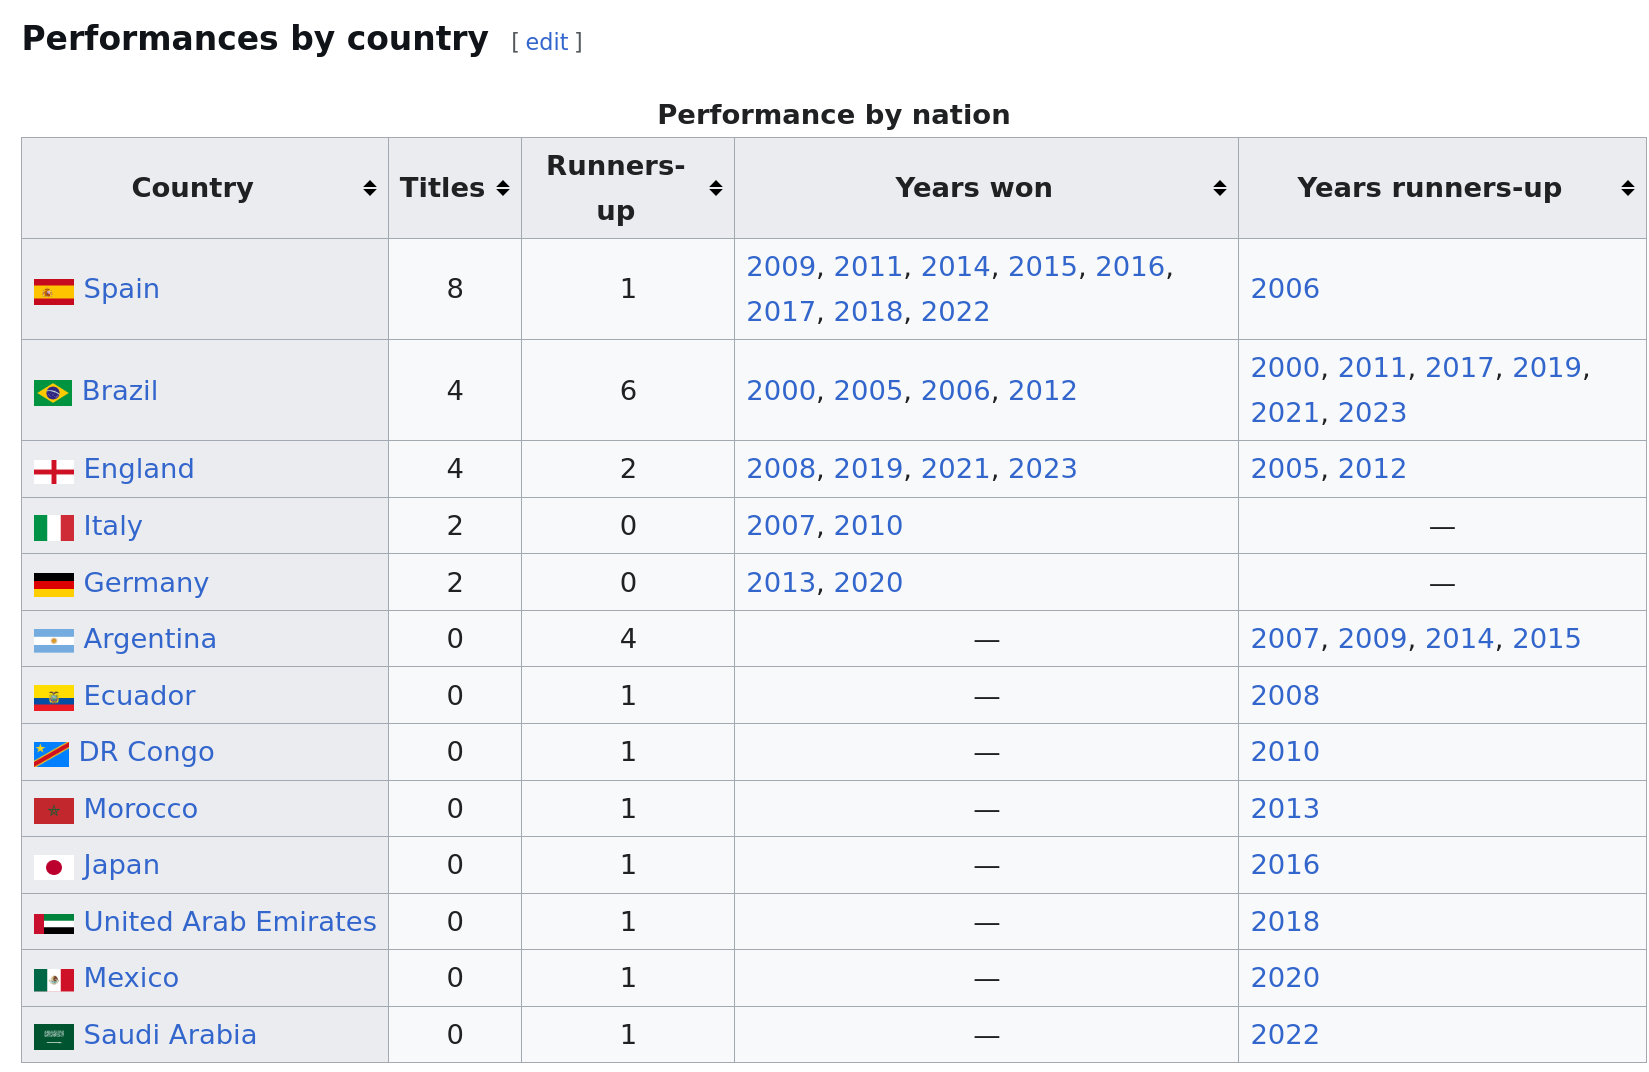Click the England flag icon
Viewport: 1649px width, 1072px height.
pyautogui.click(x=54, y=471)
